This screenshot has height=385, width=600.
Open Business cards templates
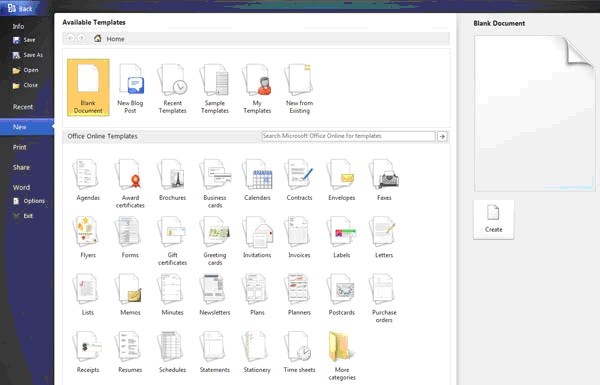[215, 184]
